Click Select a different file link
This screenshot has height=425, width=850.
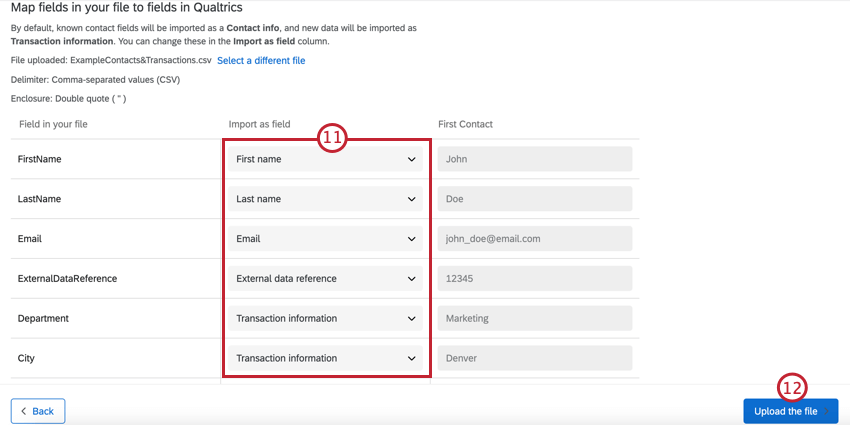coord(261,61)
